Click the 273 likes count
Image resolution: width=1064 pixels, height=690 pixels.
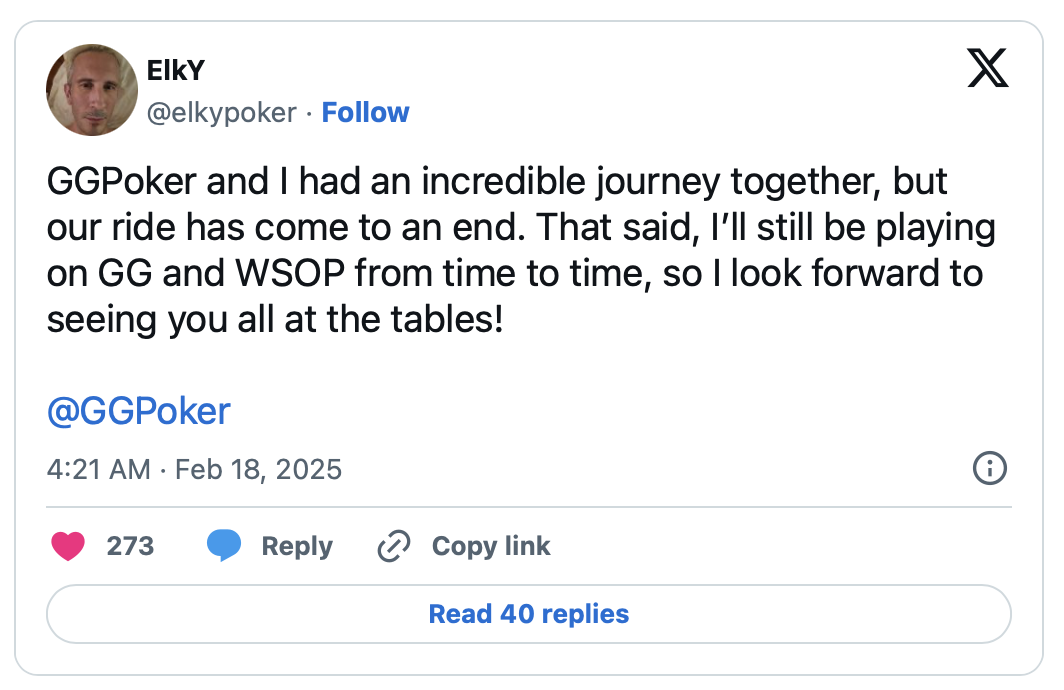pyautogui.click(x=130, y=546)
